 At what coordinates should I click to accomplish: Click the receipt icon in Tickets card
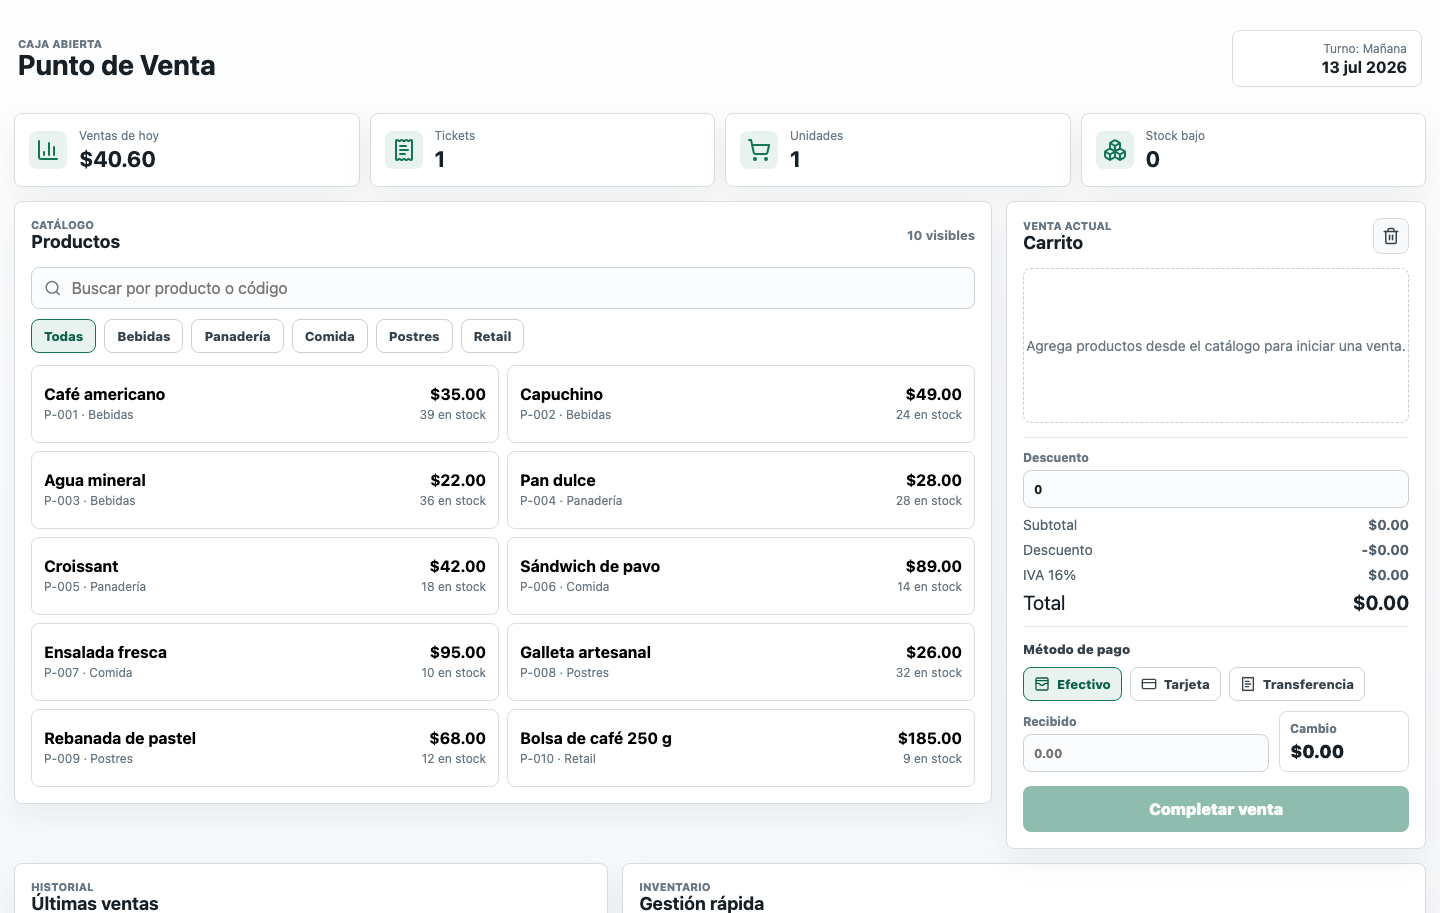tap(403, 150)
